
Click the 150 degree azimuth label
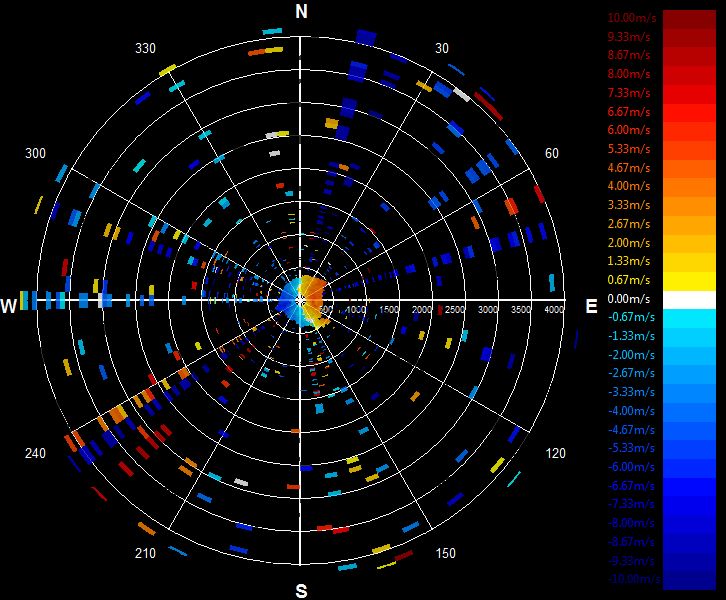pos(445,553)
